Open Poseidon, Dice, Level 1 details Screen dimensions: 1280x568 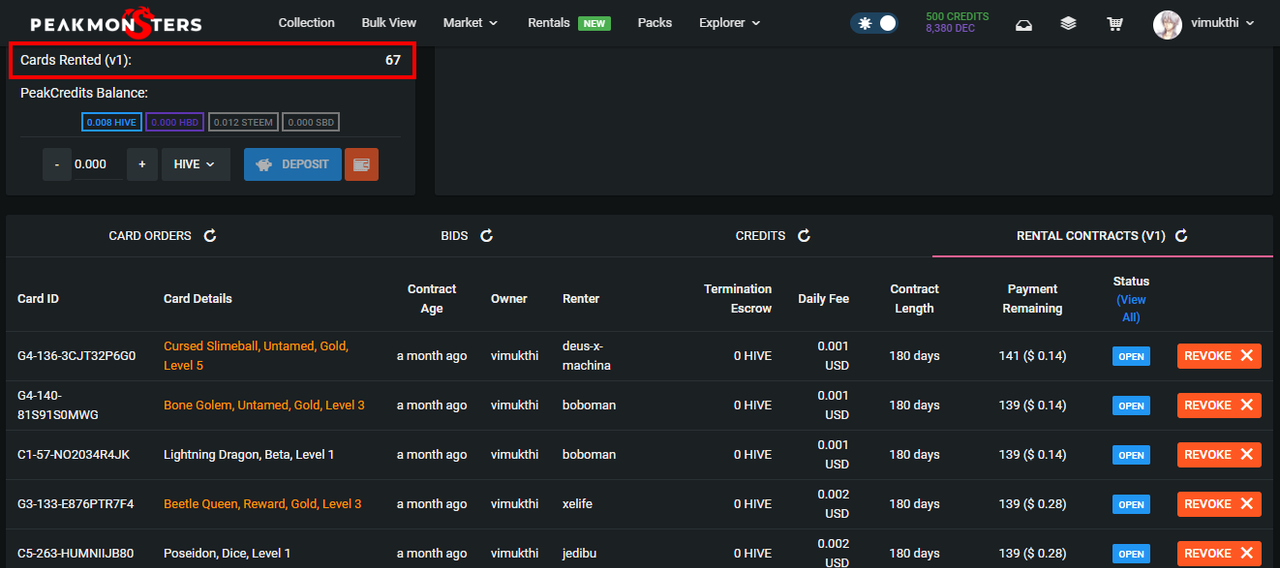click(x=227, y=553)
